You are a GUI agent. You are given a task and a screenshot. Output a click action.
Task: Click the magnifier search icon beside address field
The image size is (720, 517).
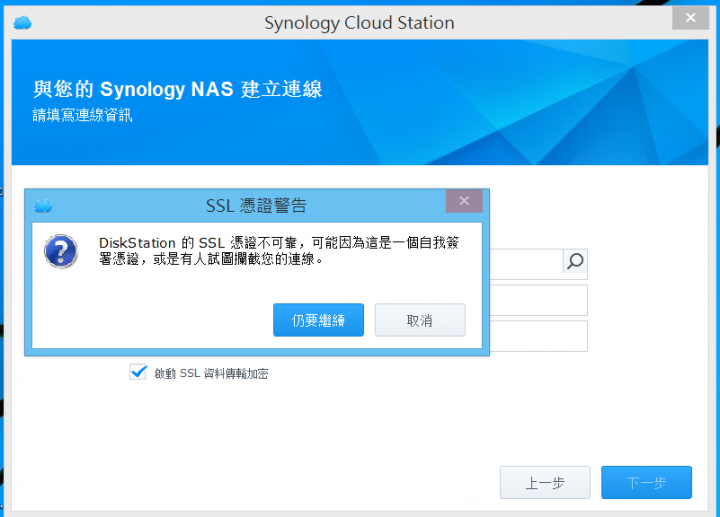pos(575,261)
